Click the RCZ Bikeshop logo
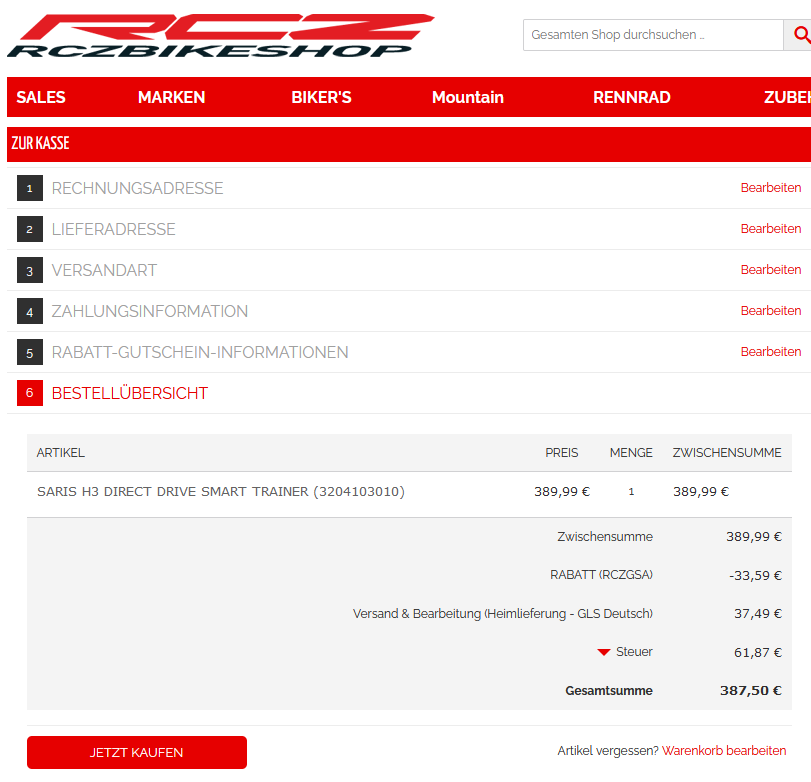This screenshot has width=811, height=782. [220, 36]
